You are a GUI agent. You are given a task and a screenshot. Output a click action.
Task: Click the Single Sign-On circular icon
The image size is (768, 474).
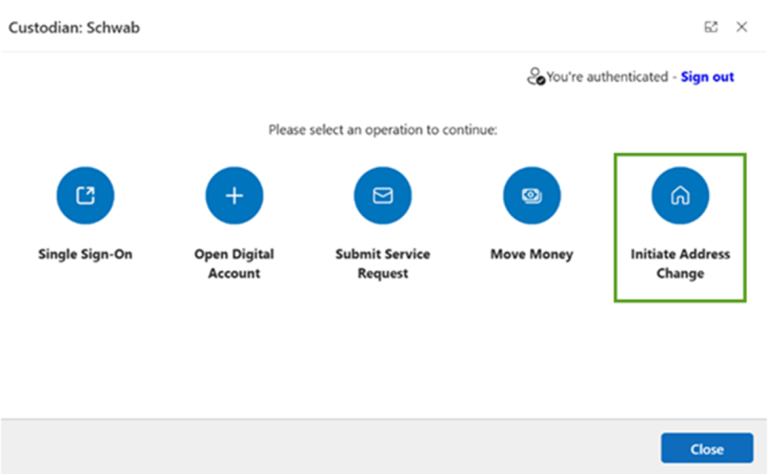[x=85, y=195]
